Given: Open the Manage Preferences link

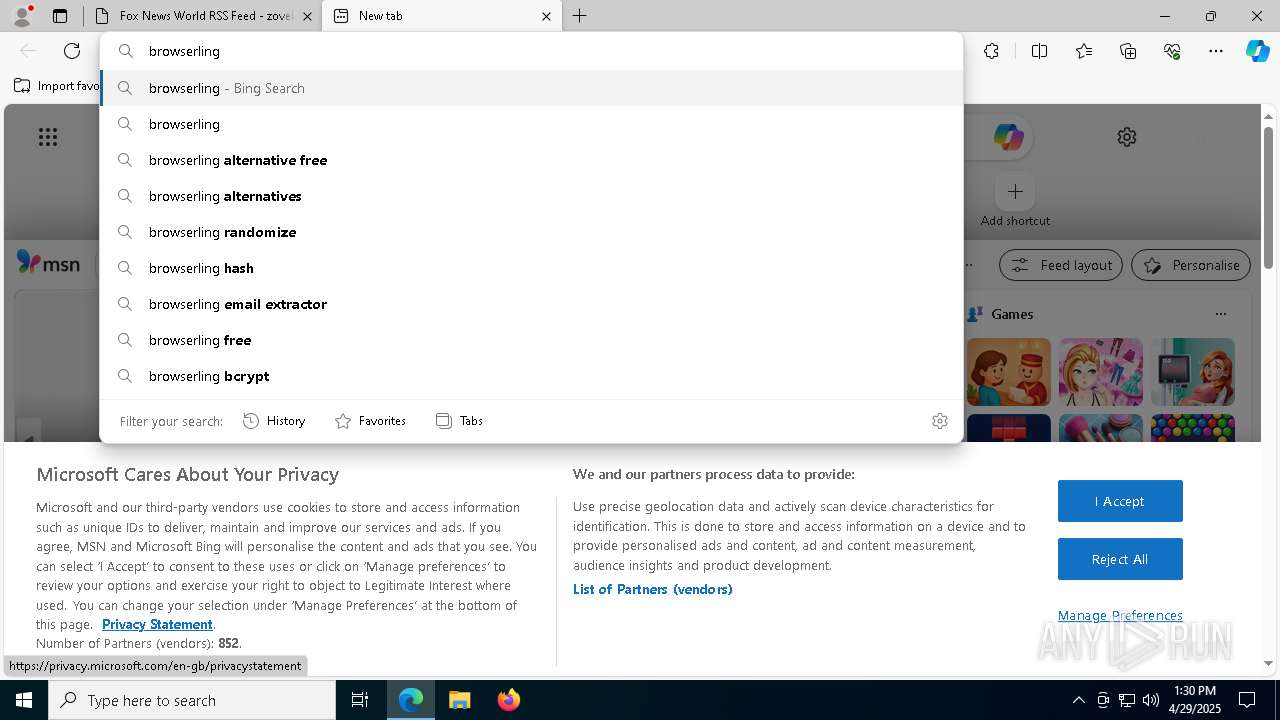Looking at the screenshot, I should coord(1120,615).
